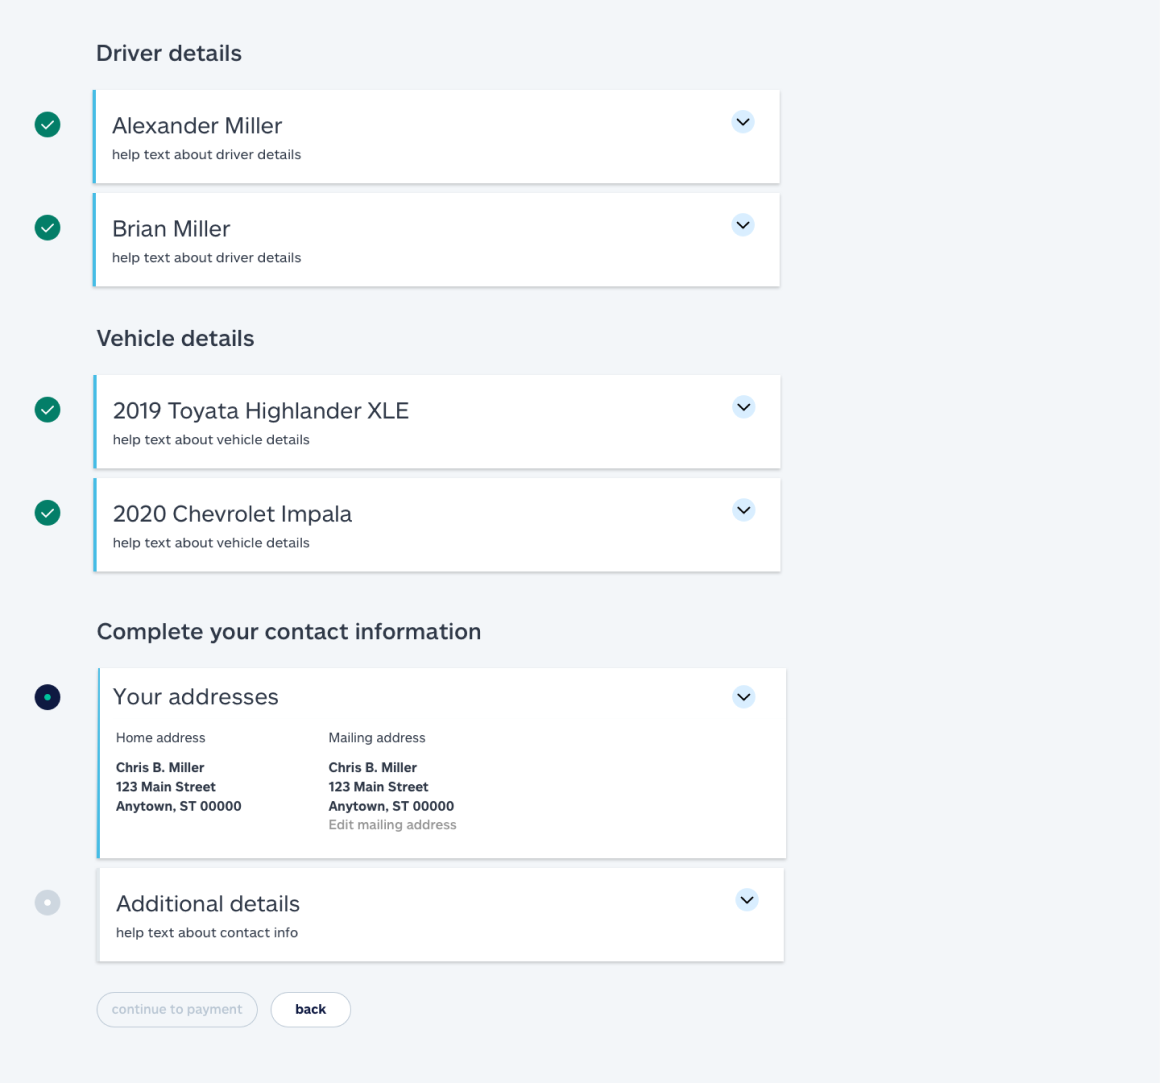1160x1083 pixels.
Task: Click help text under Alexander Miller
Action: pos(206,155)
